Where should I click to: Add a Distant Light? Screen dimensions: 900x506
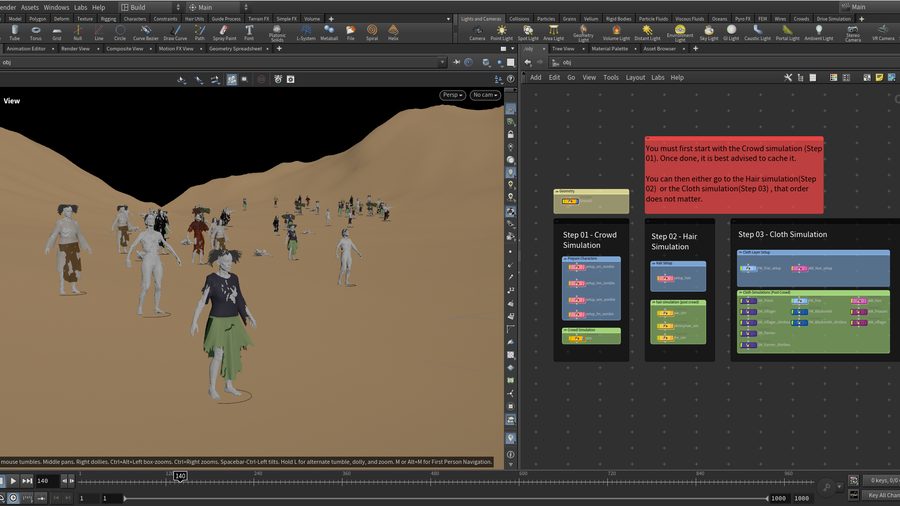[647, 32]
